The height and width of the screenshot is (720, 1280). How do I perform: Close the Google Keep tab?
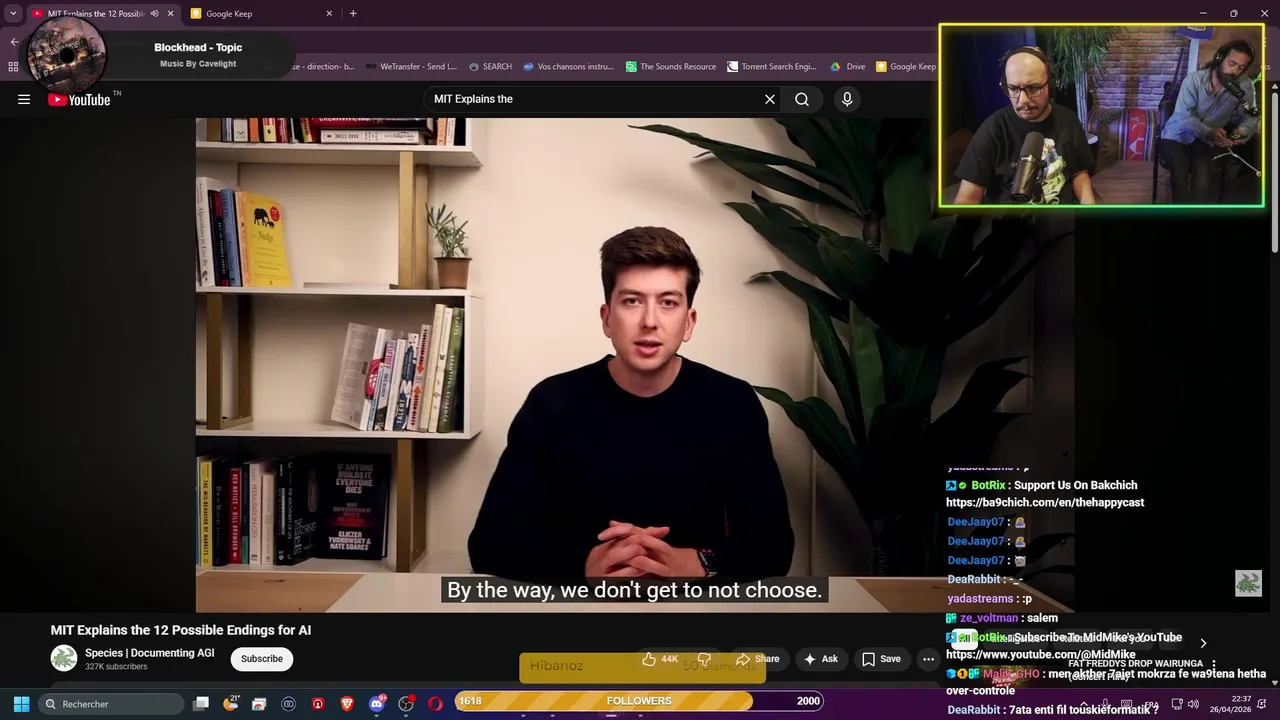[329, 13]
